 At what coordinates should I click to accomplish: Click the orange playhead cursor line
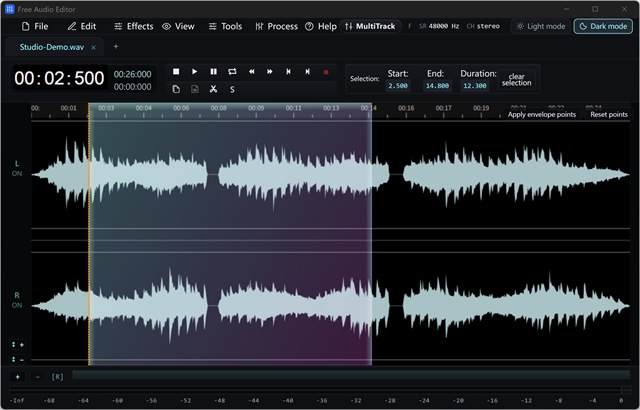tap(89, 235)
